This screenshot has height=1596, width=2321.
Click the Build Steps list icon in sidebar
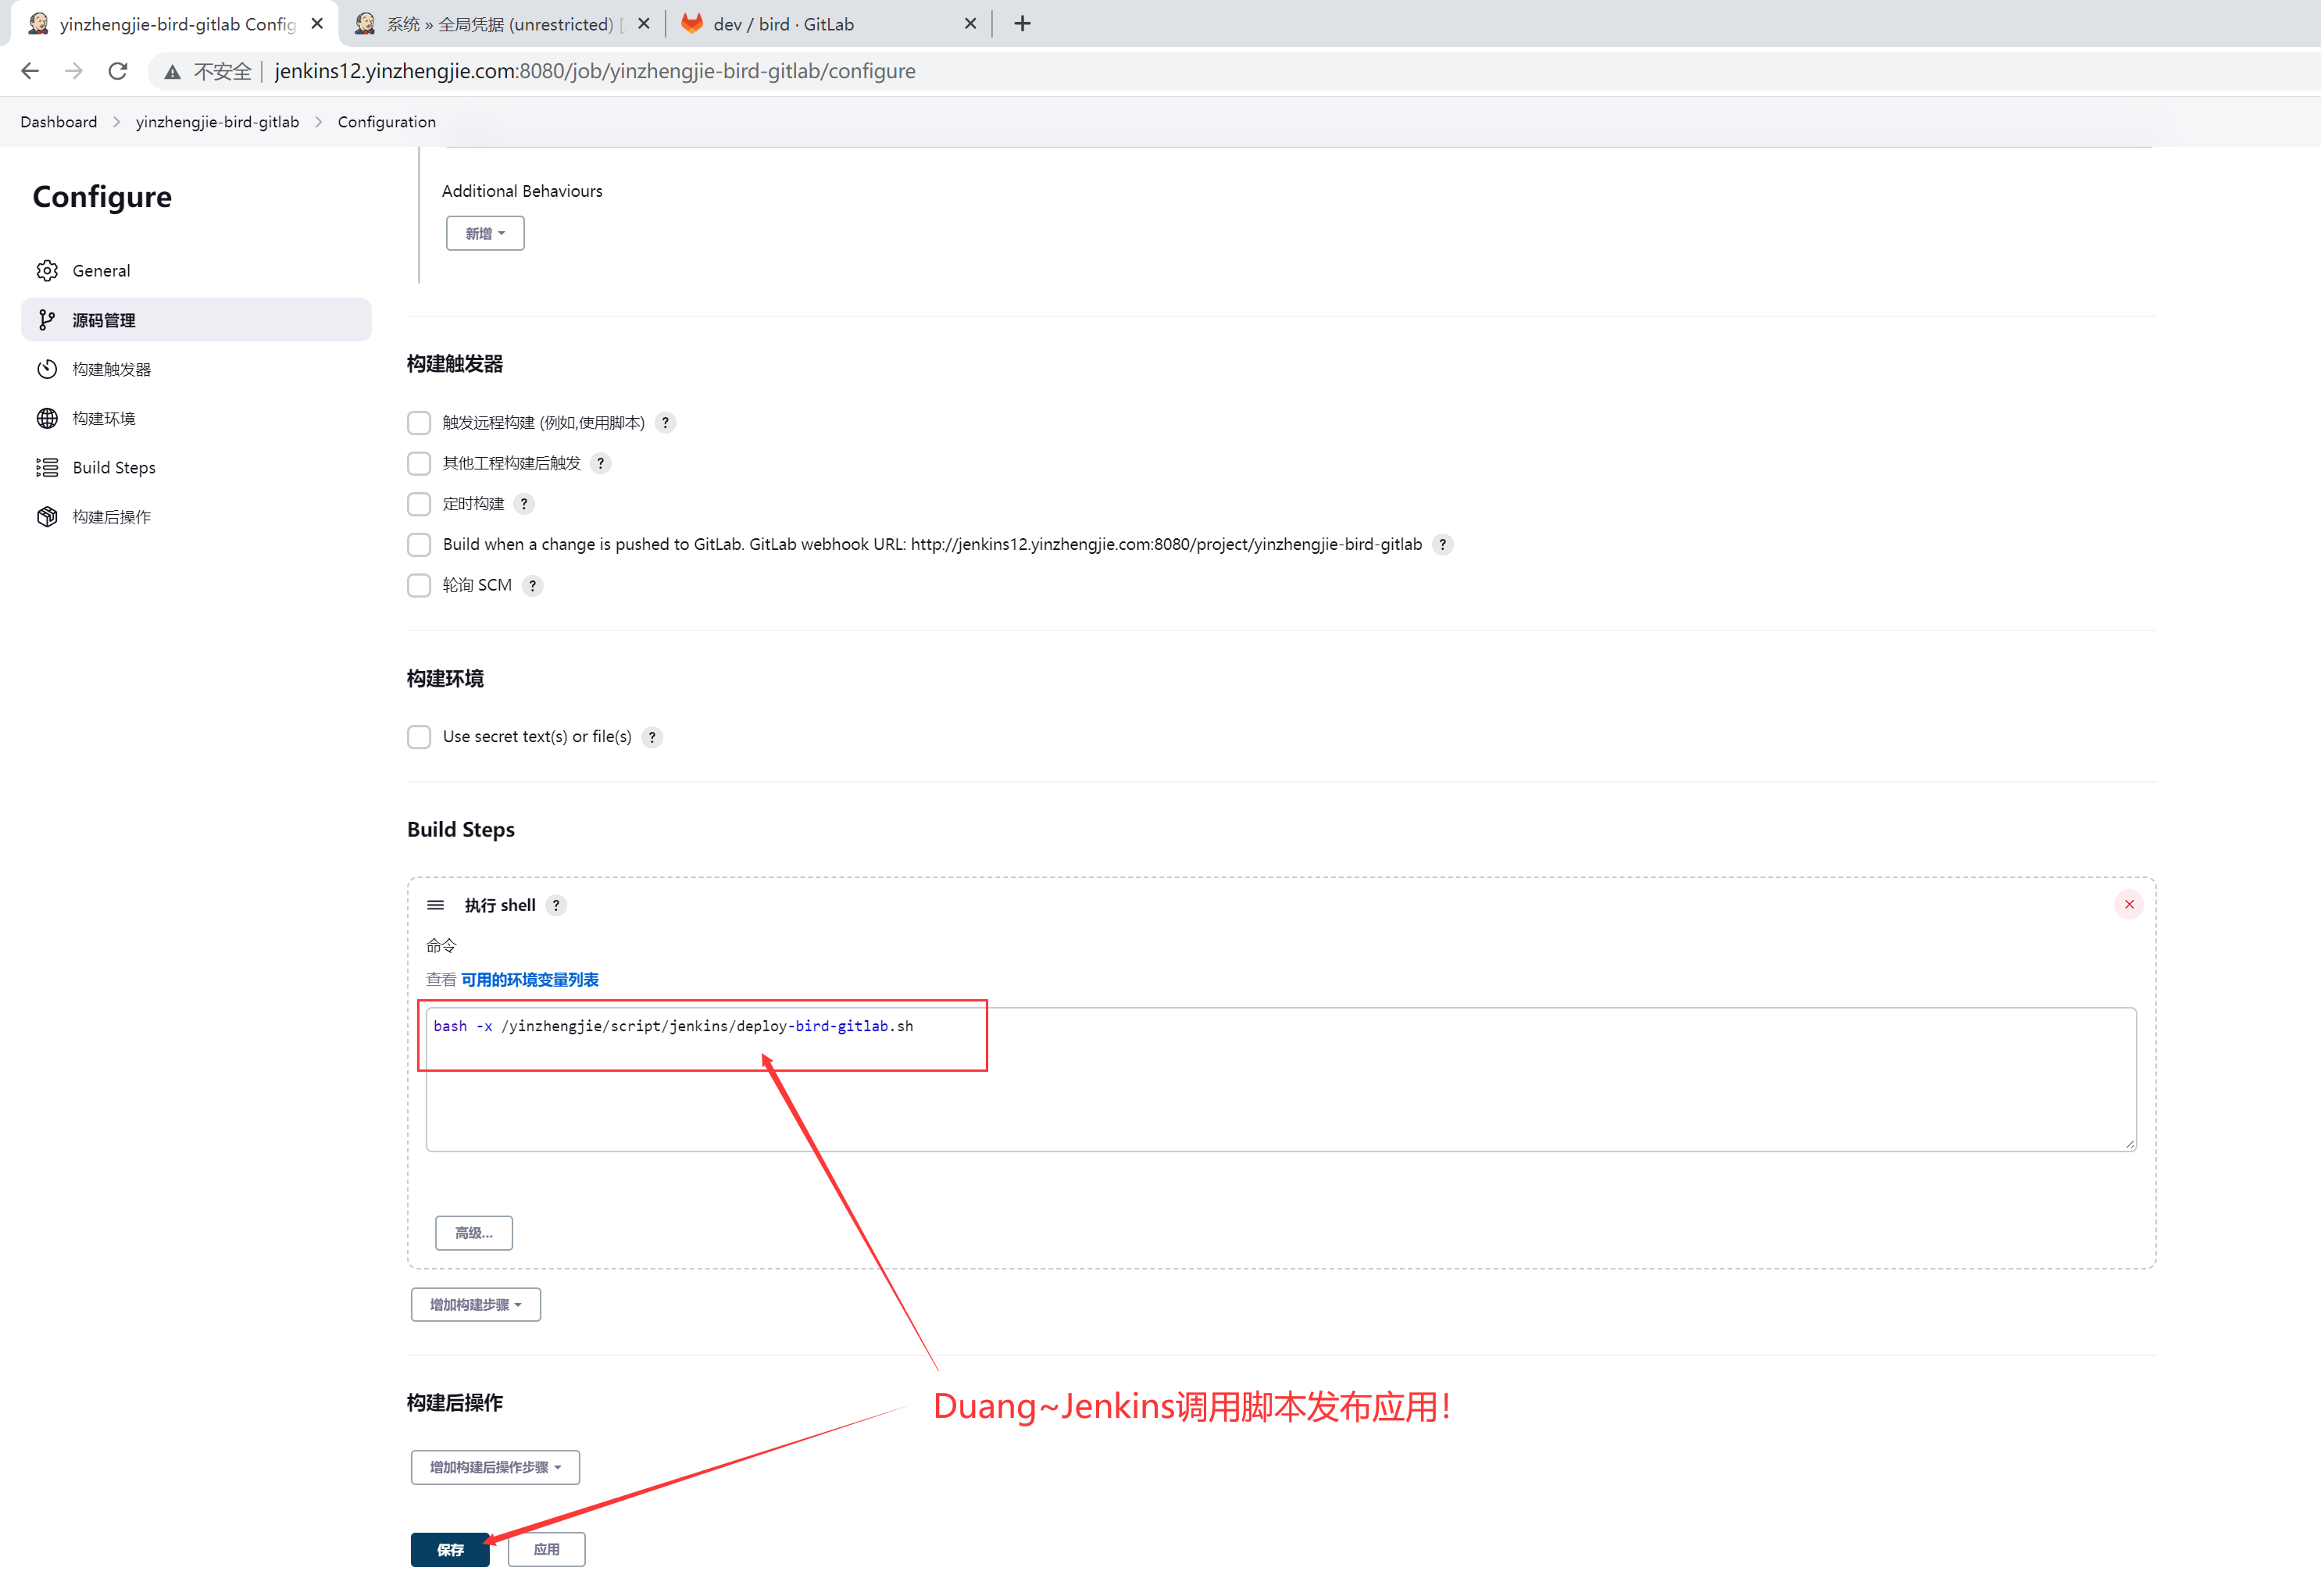click(x=47, y=467)
